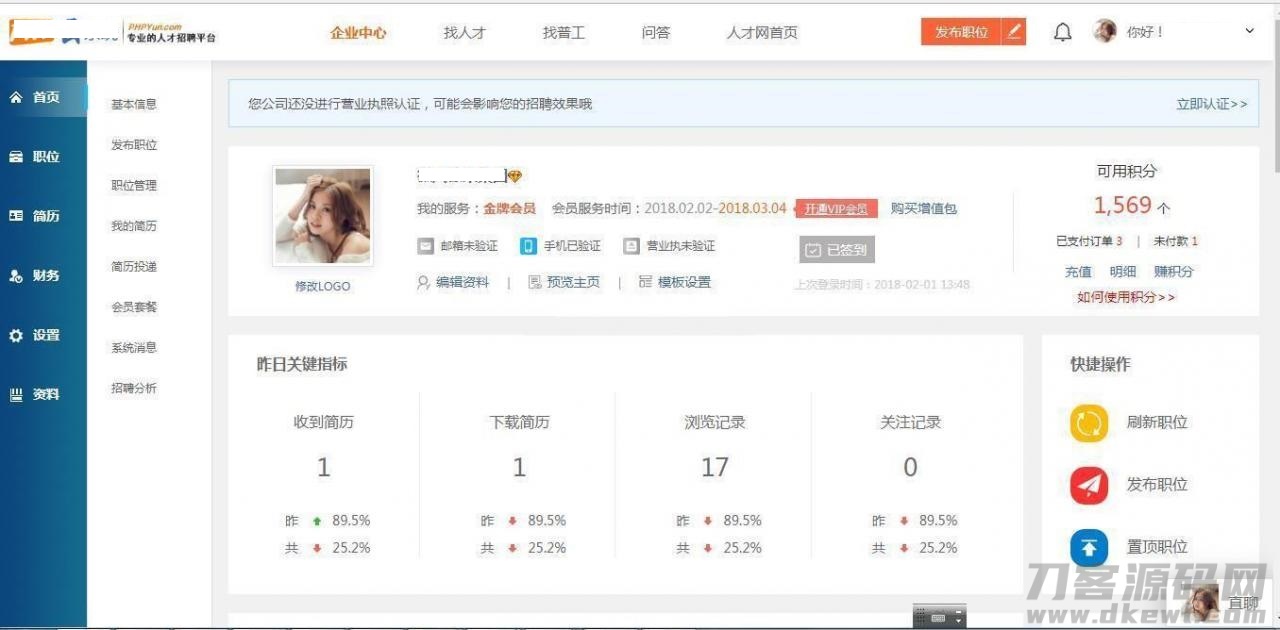
Task: Click the 邮箱未验证 email verification status
Action: [x=458, y=246]
